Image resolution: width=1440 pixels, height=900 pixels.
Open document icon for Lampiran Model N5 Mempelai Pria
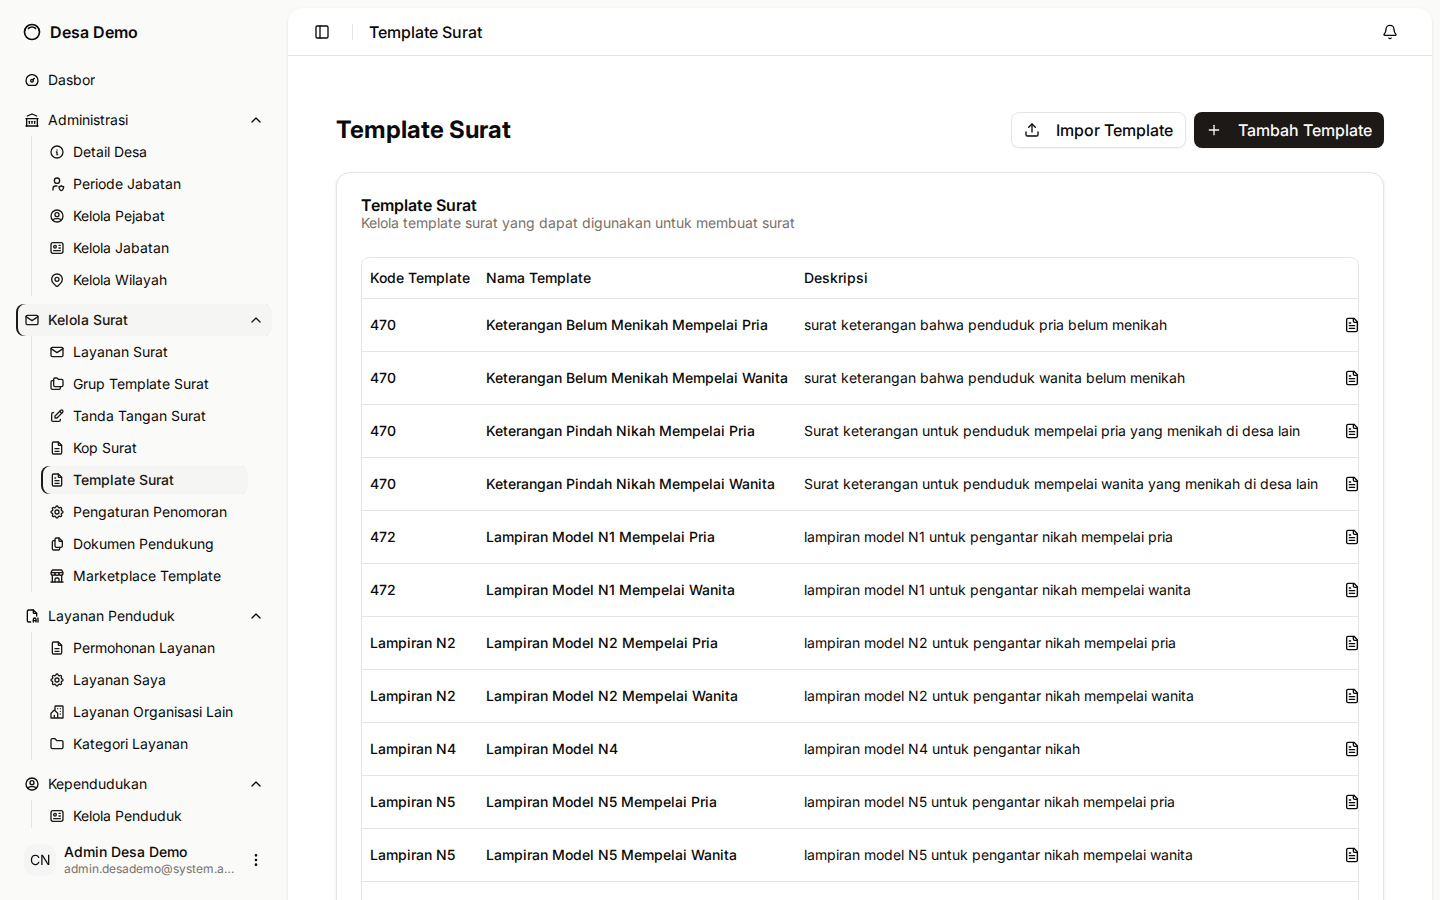pyautogui.click(x=1352, y=802)
